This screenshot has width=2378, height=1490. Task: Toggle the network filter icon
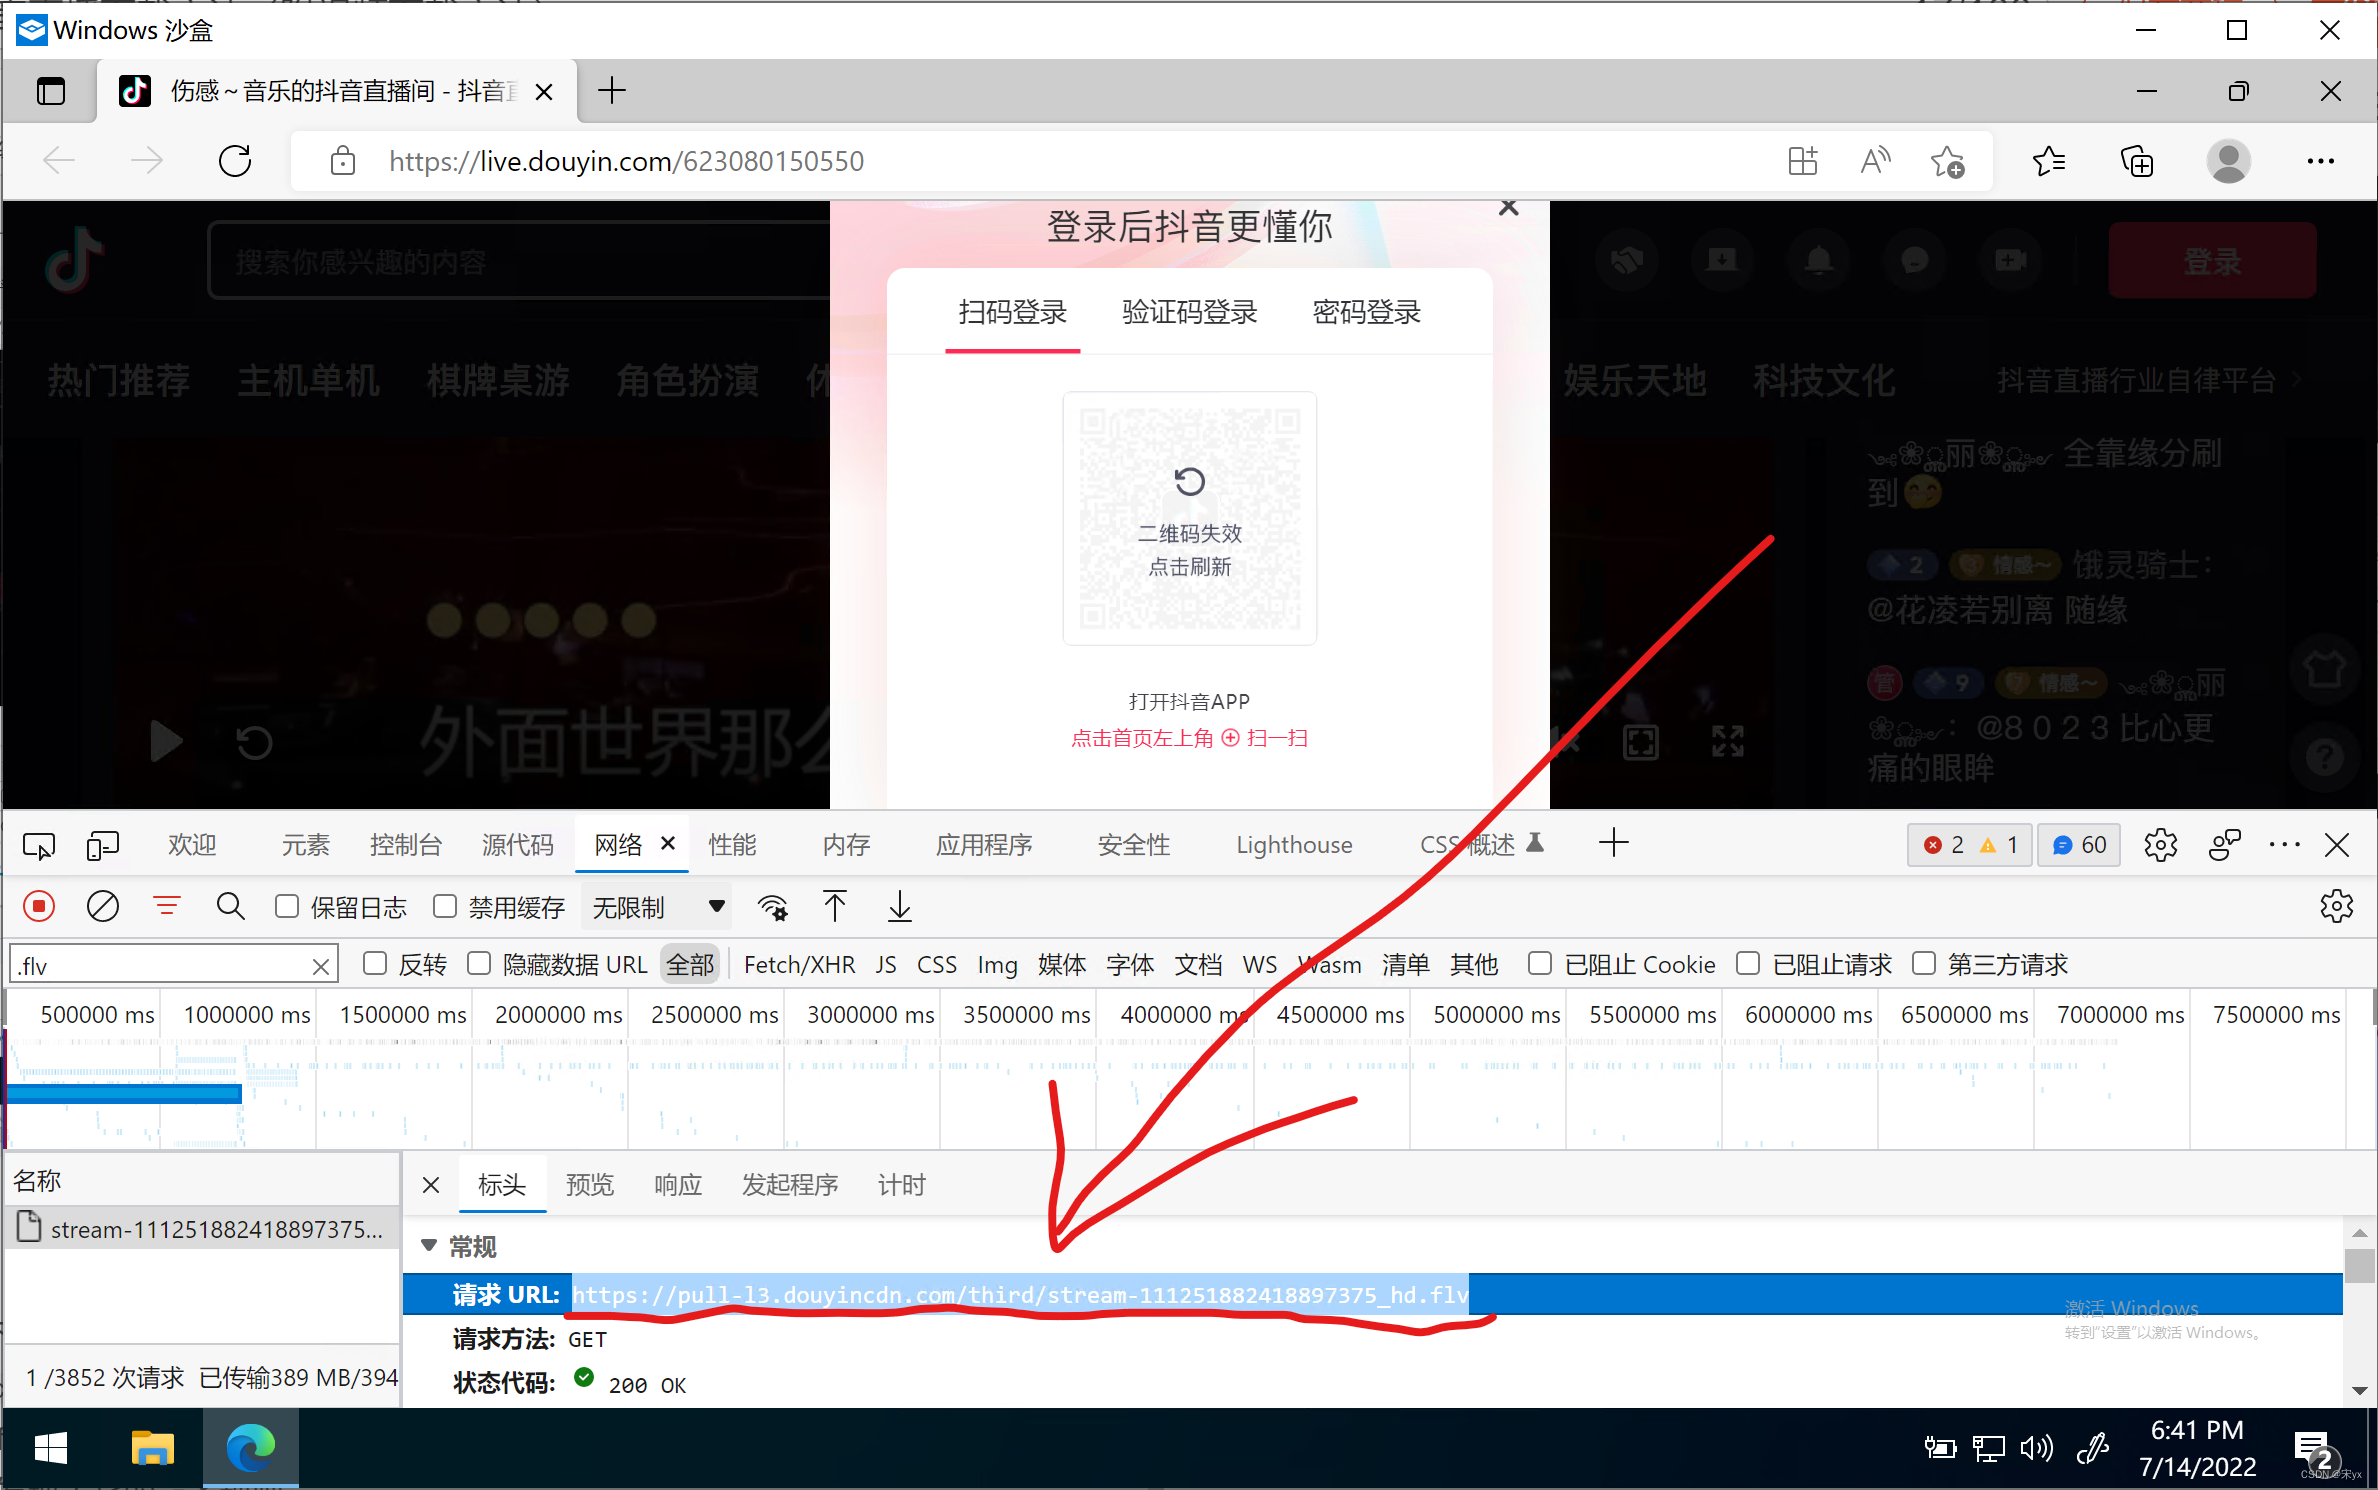(166, 906)
